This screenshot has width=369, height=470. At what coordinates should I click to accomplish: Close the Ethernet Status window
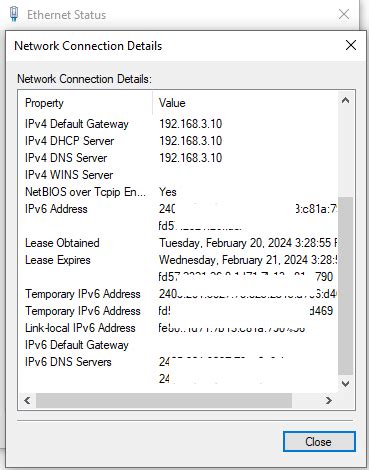pos(344,14)
